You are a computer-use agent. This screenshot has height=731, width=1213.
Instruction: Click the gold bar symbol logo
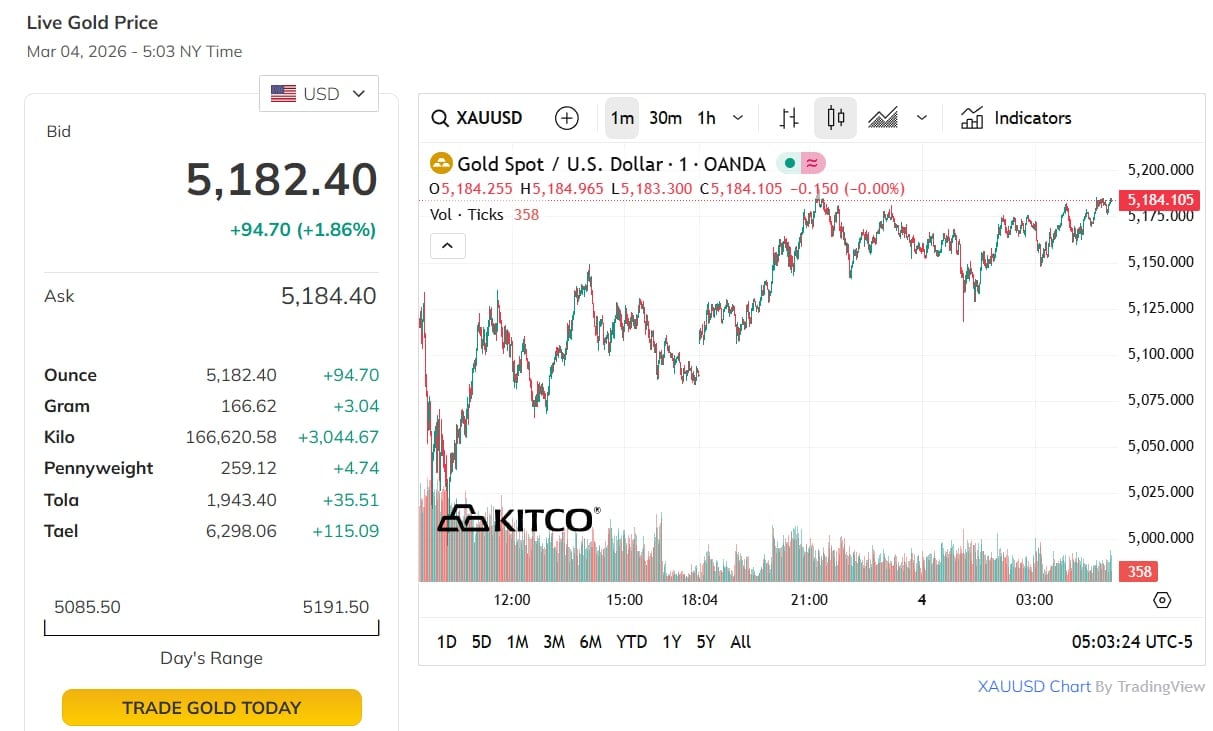(441, 164)
